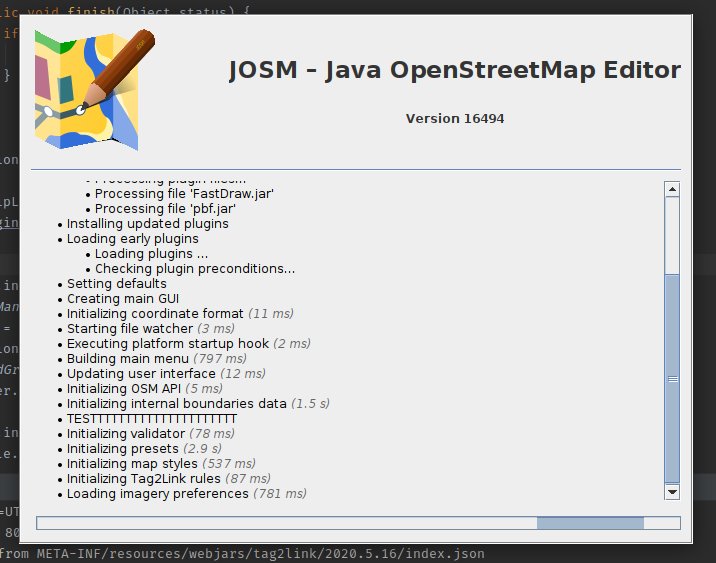
Task: Click 'Checking plugin preconditions...' sub-entry
Action: tap(195, 269)
